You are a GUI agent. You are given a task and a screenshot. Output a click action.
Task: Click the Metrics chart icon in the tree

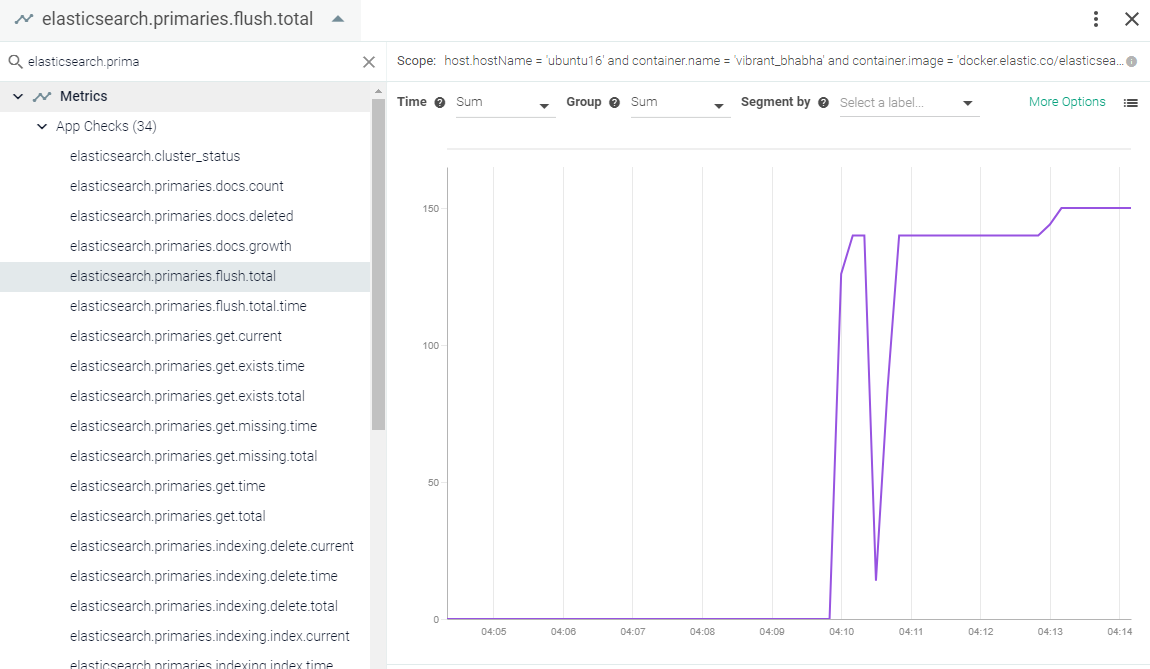(x=42, y=96)
